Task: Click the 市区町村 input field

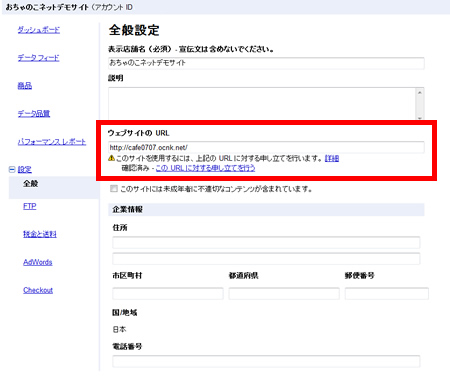Action: (168, 294)
